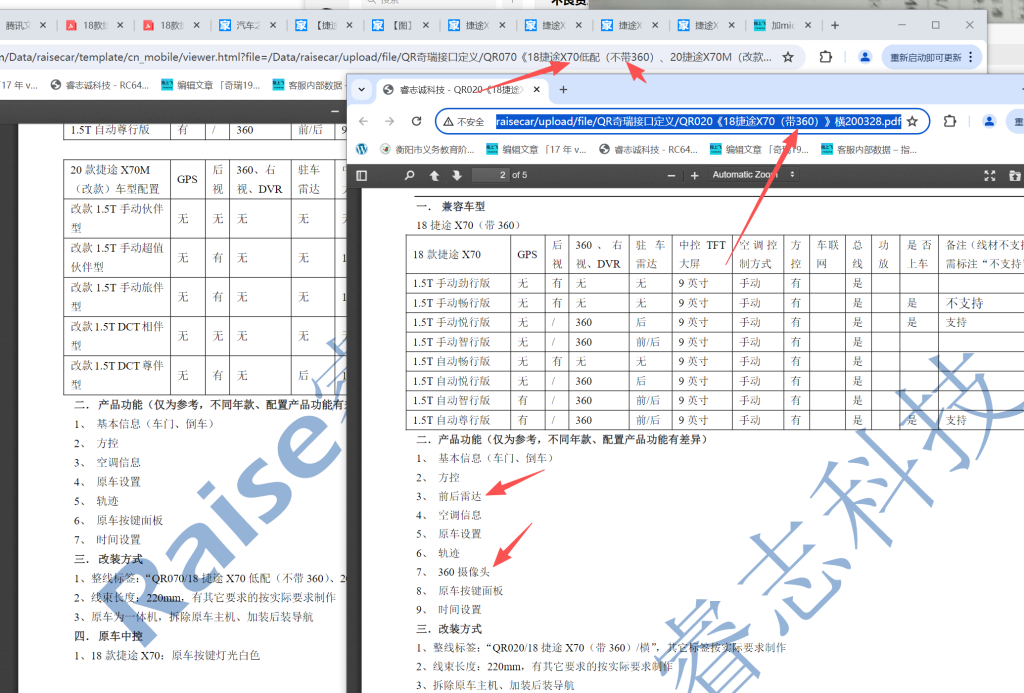
Task: Switch to the 【捷途 tab in back window
Action: pyautogui.click(x=317, y=25)
